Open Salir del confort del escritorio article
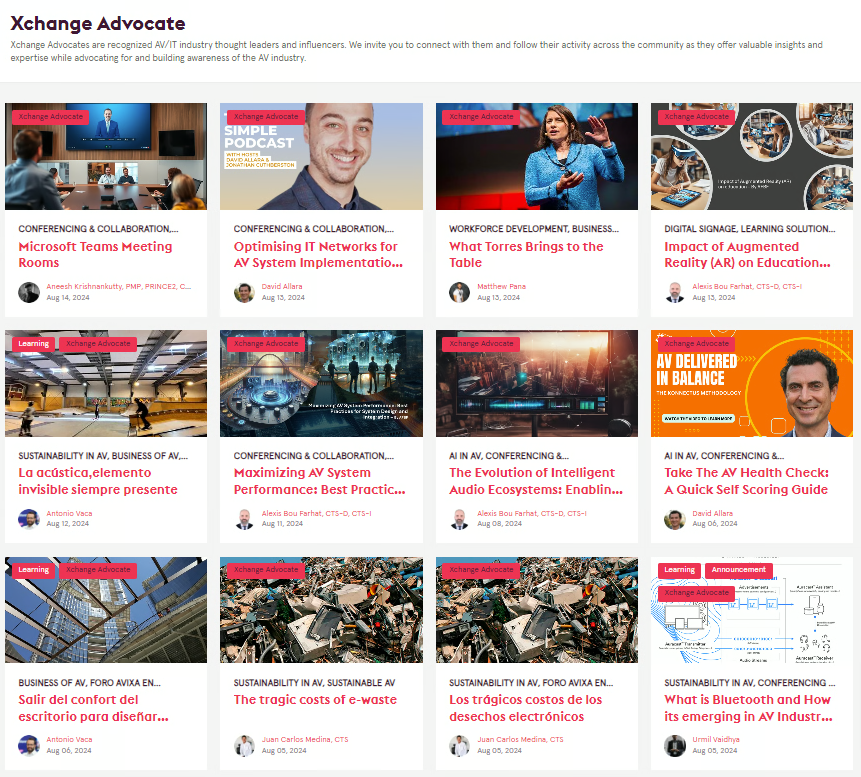861x777 pixels. (93, 708)
